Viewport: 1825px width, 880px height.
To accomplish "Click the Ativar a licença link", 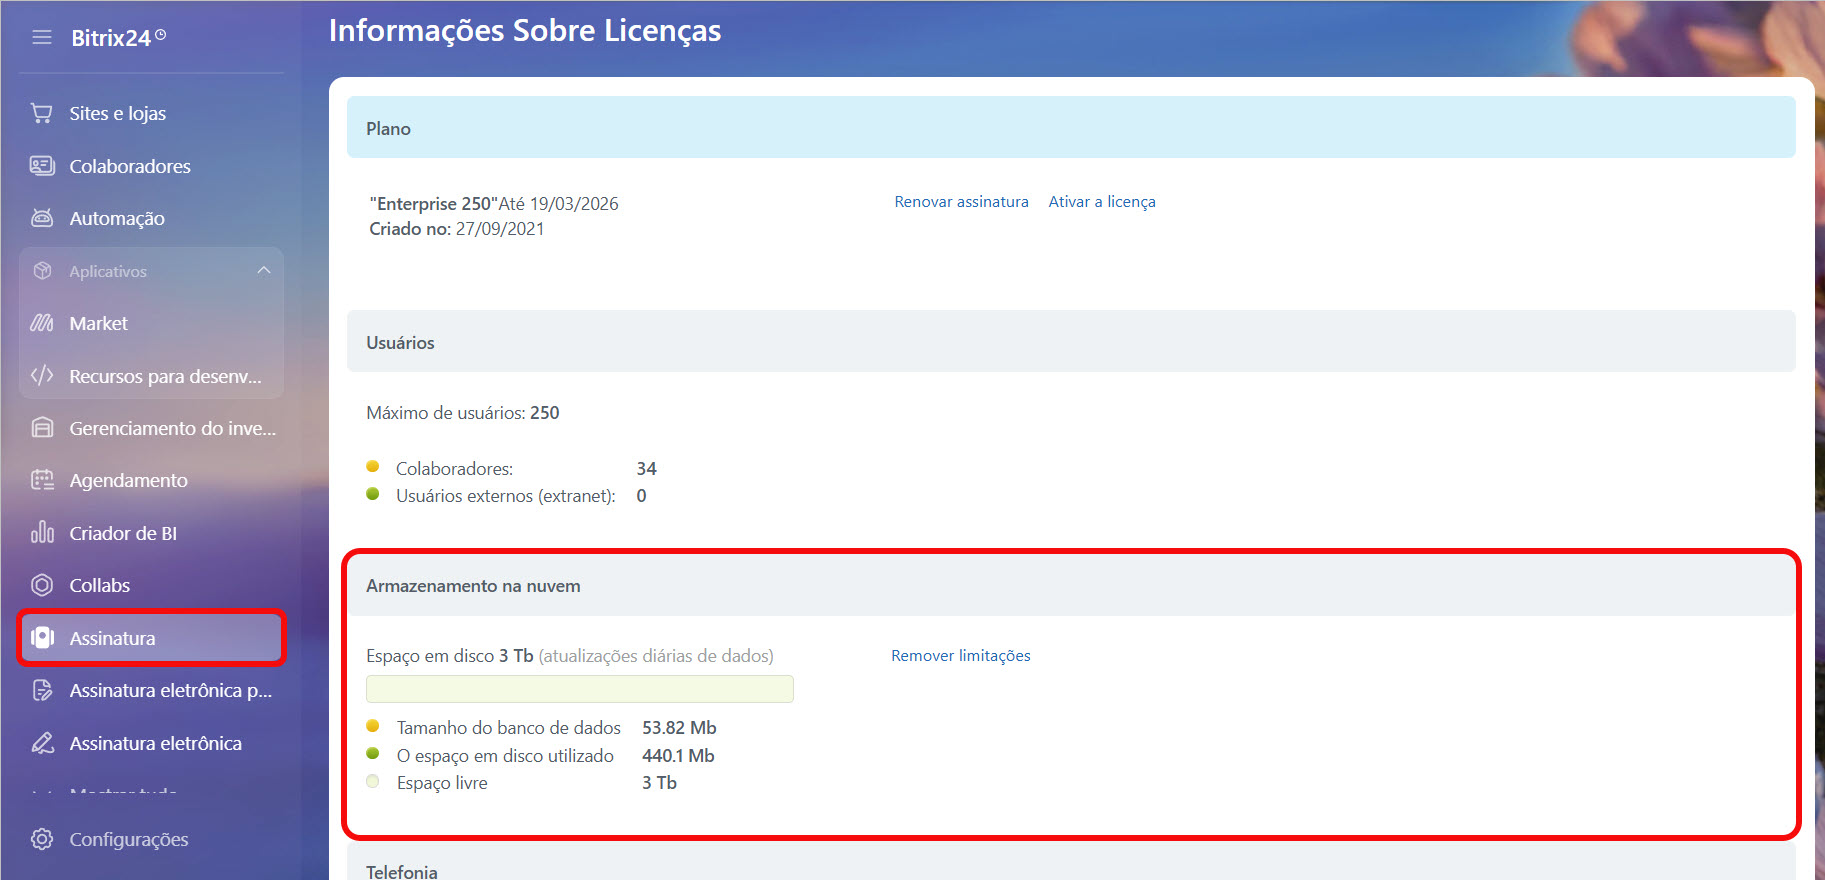I will pos(1101,202).
